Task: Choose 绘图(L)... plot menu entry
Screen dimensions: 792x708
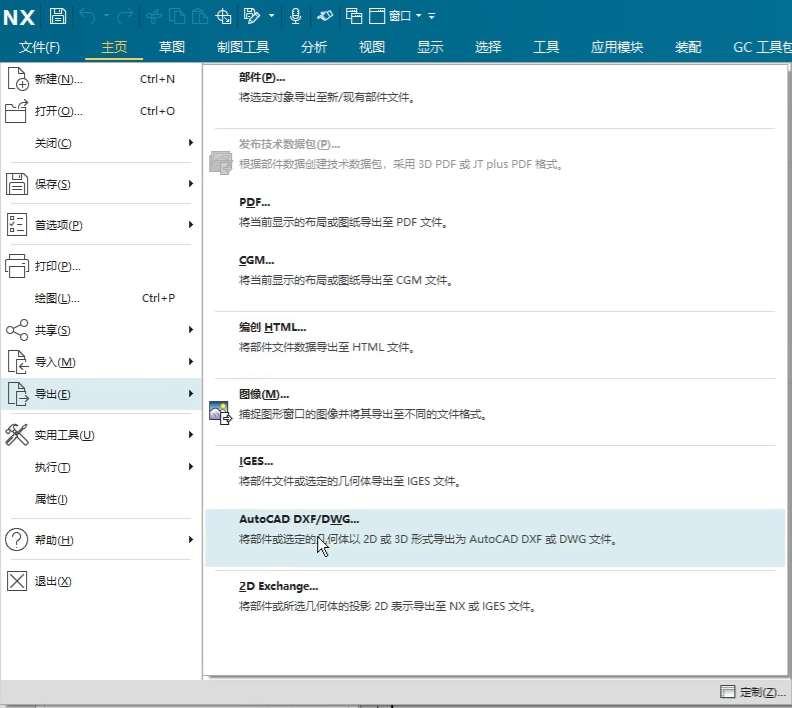Action: (x=101, y=298)
